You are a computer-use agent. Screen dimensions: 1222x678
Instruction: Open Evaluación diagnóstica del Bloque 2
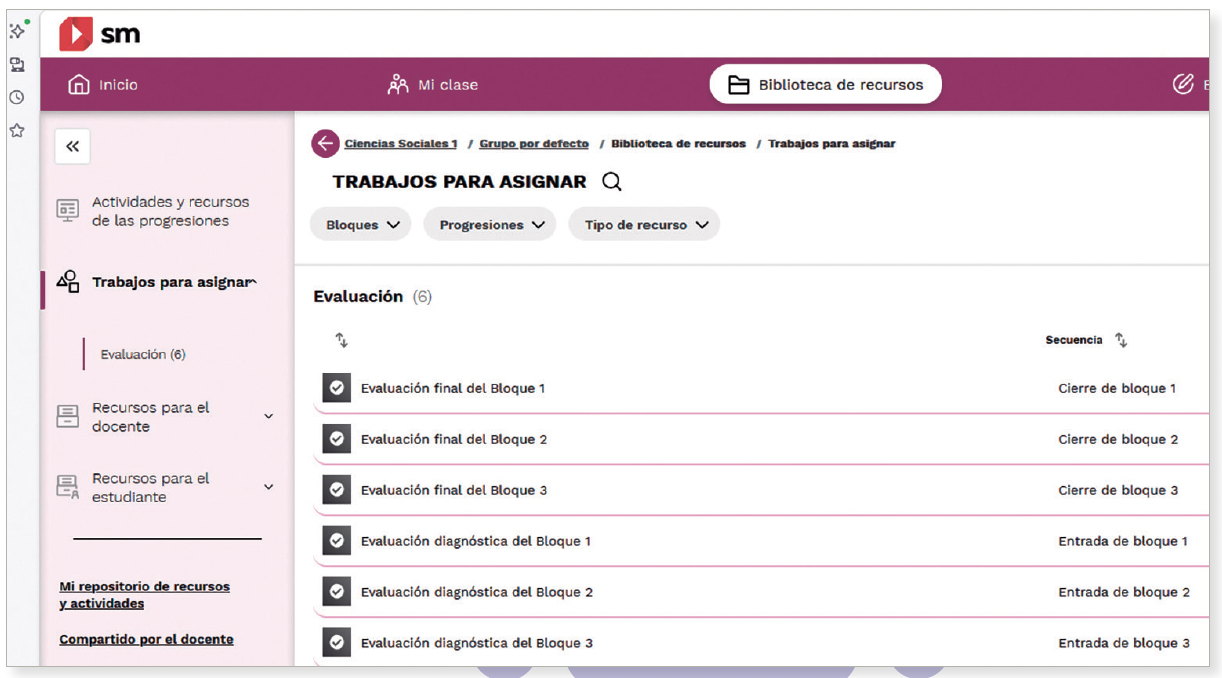[x=477, y=592]
